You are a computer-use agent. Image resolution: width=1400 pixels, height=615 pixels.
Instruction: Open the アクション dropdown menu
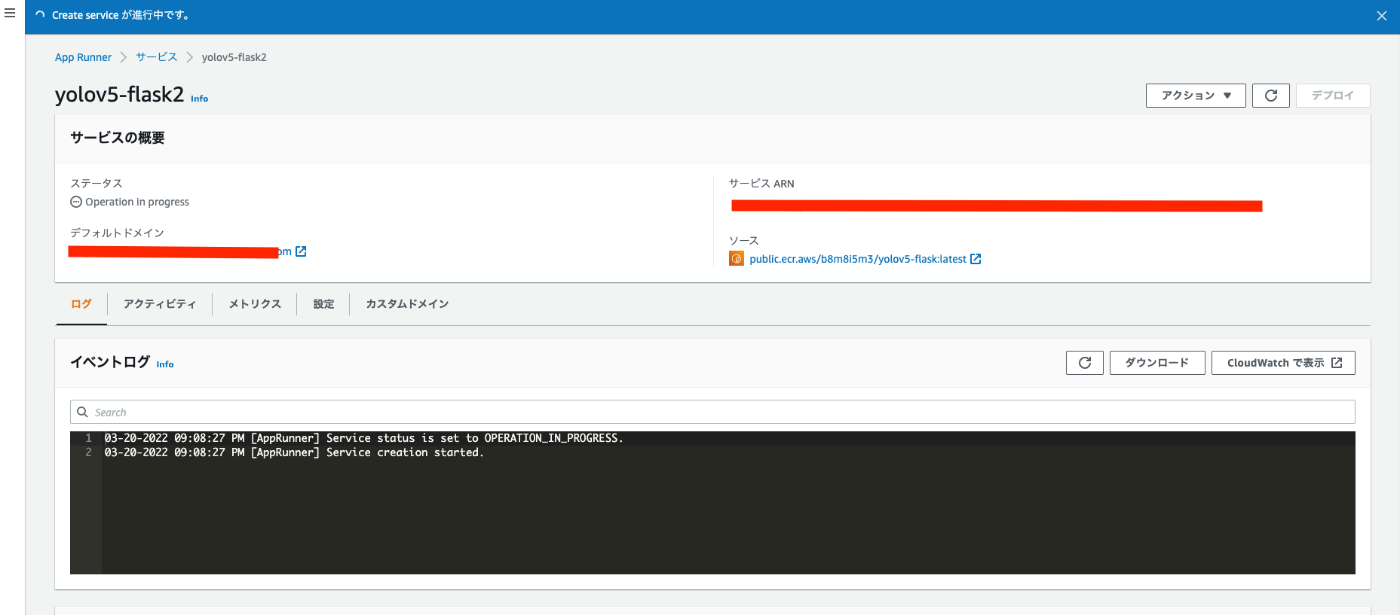coord(1196,96)
